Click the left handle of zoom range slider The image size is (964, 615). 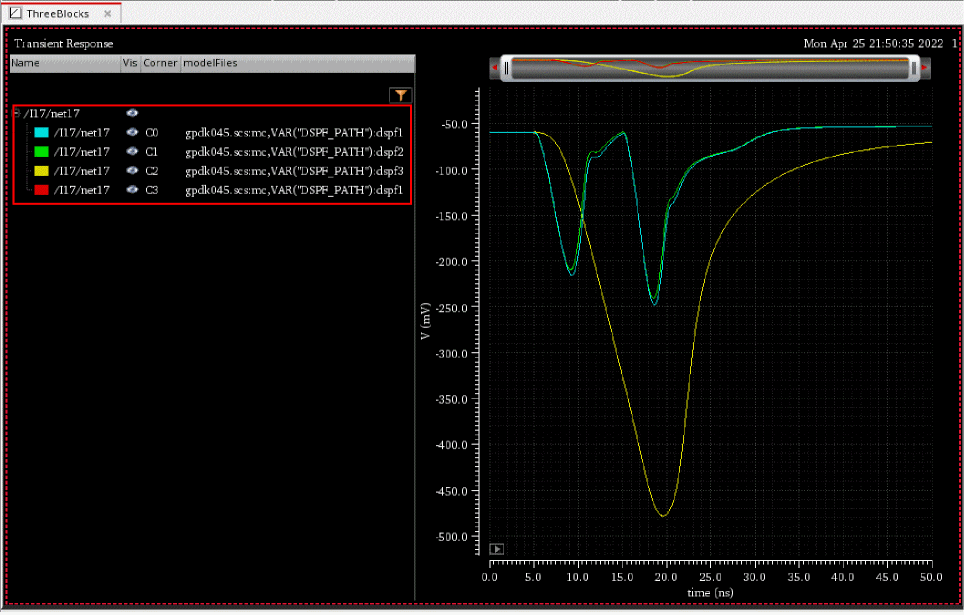point(507,67)
